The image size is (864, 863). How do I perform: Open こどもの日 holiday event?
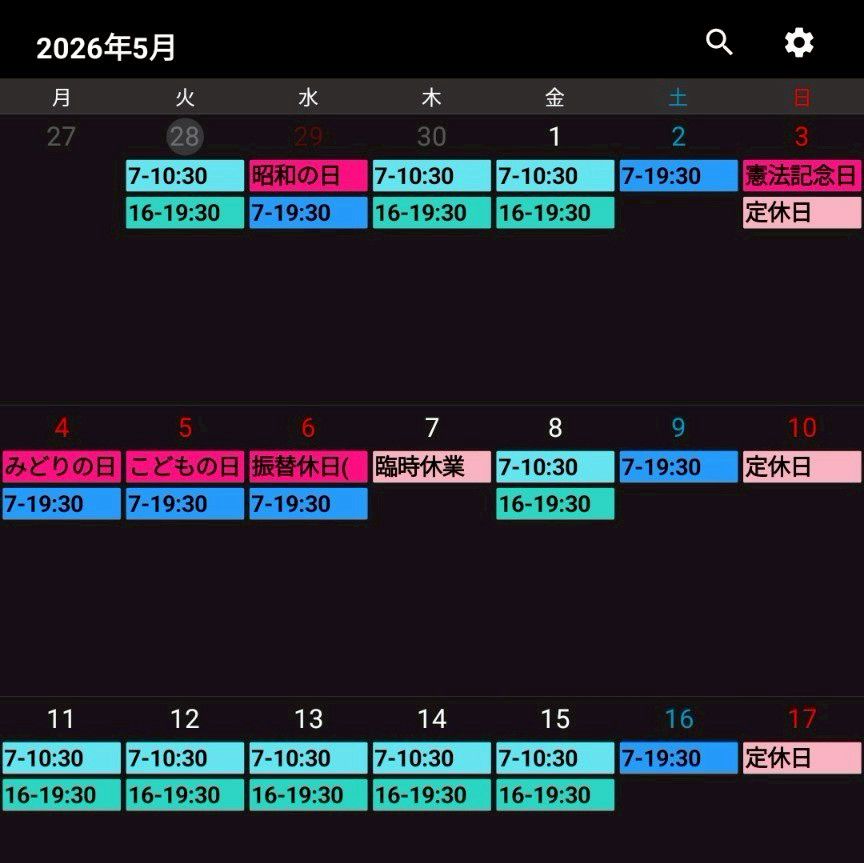[x=185, y=467]
